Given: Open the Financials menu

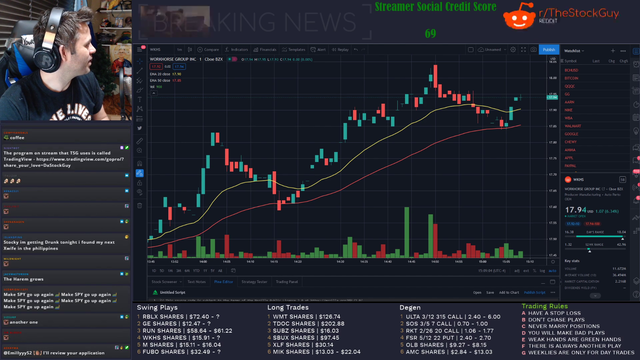Looking at the screenshot, I should [265, 49].
